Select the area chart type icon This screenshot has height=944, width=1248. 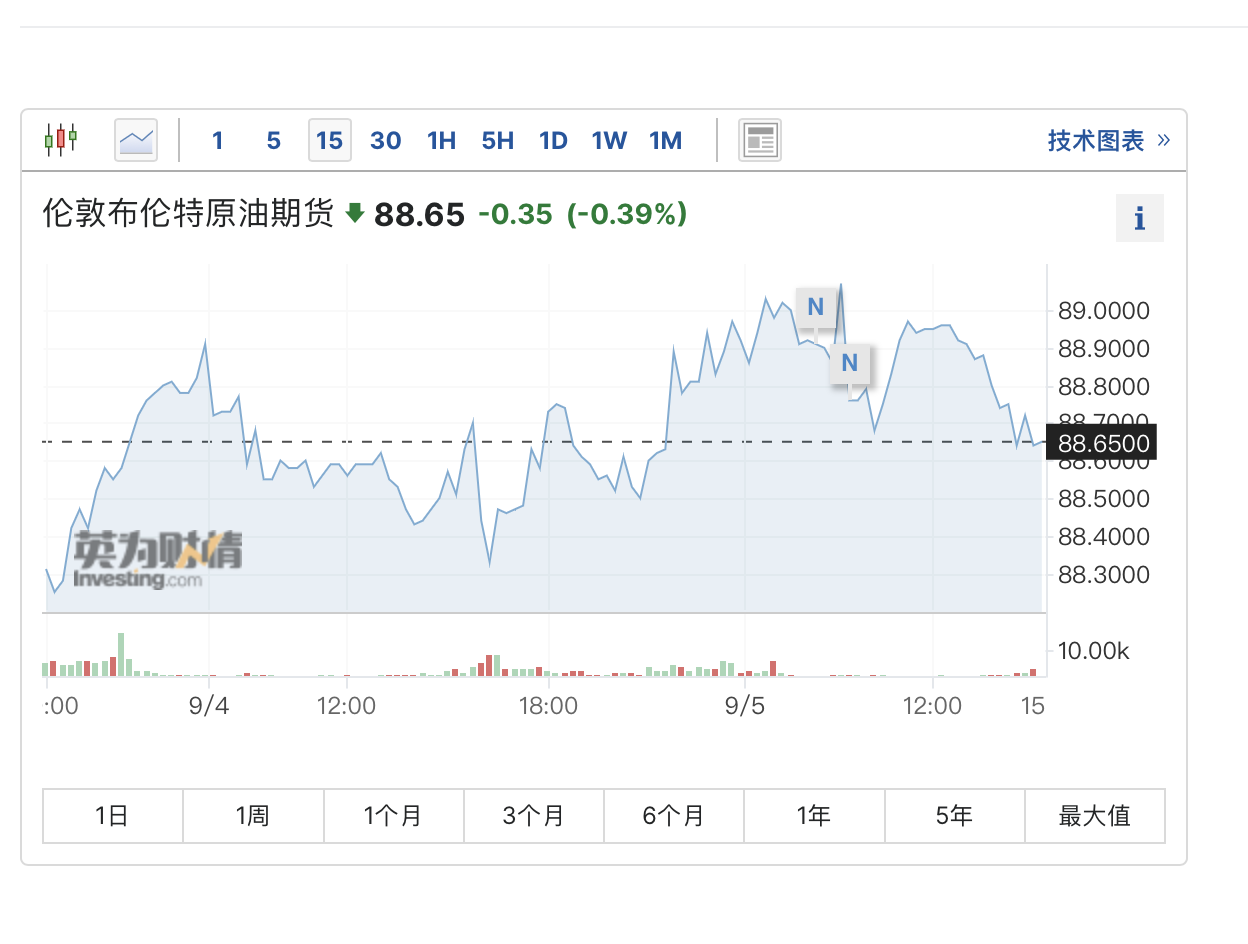click(136, 140)
